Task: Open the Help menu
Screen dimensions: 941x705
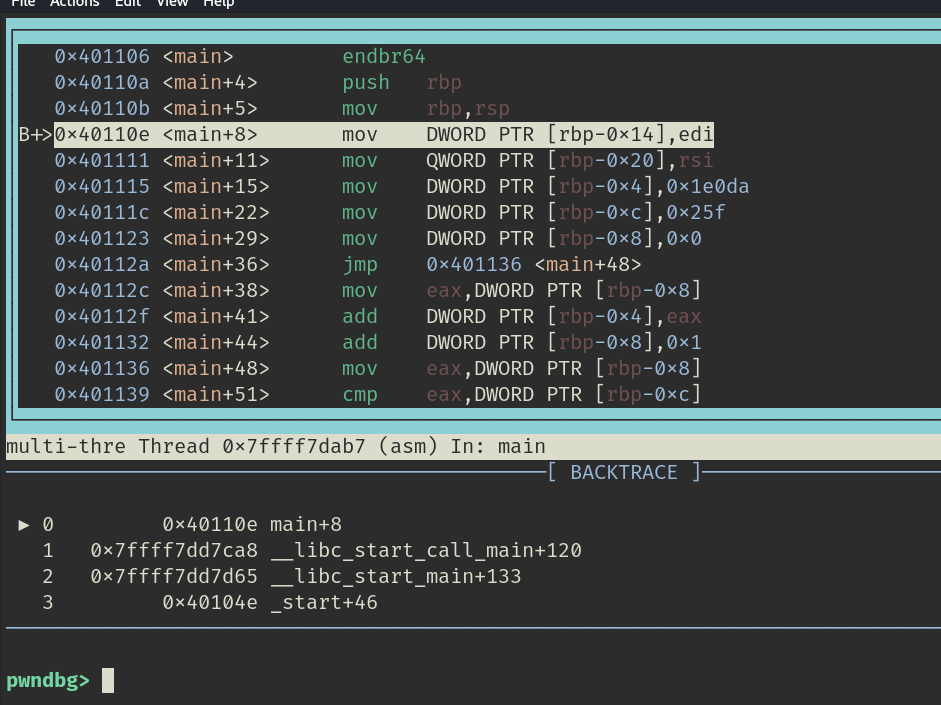Action: tap(218, 4)
